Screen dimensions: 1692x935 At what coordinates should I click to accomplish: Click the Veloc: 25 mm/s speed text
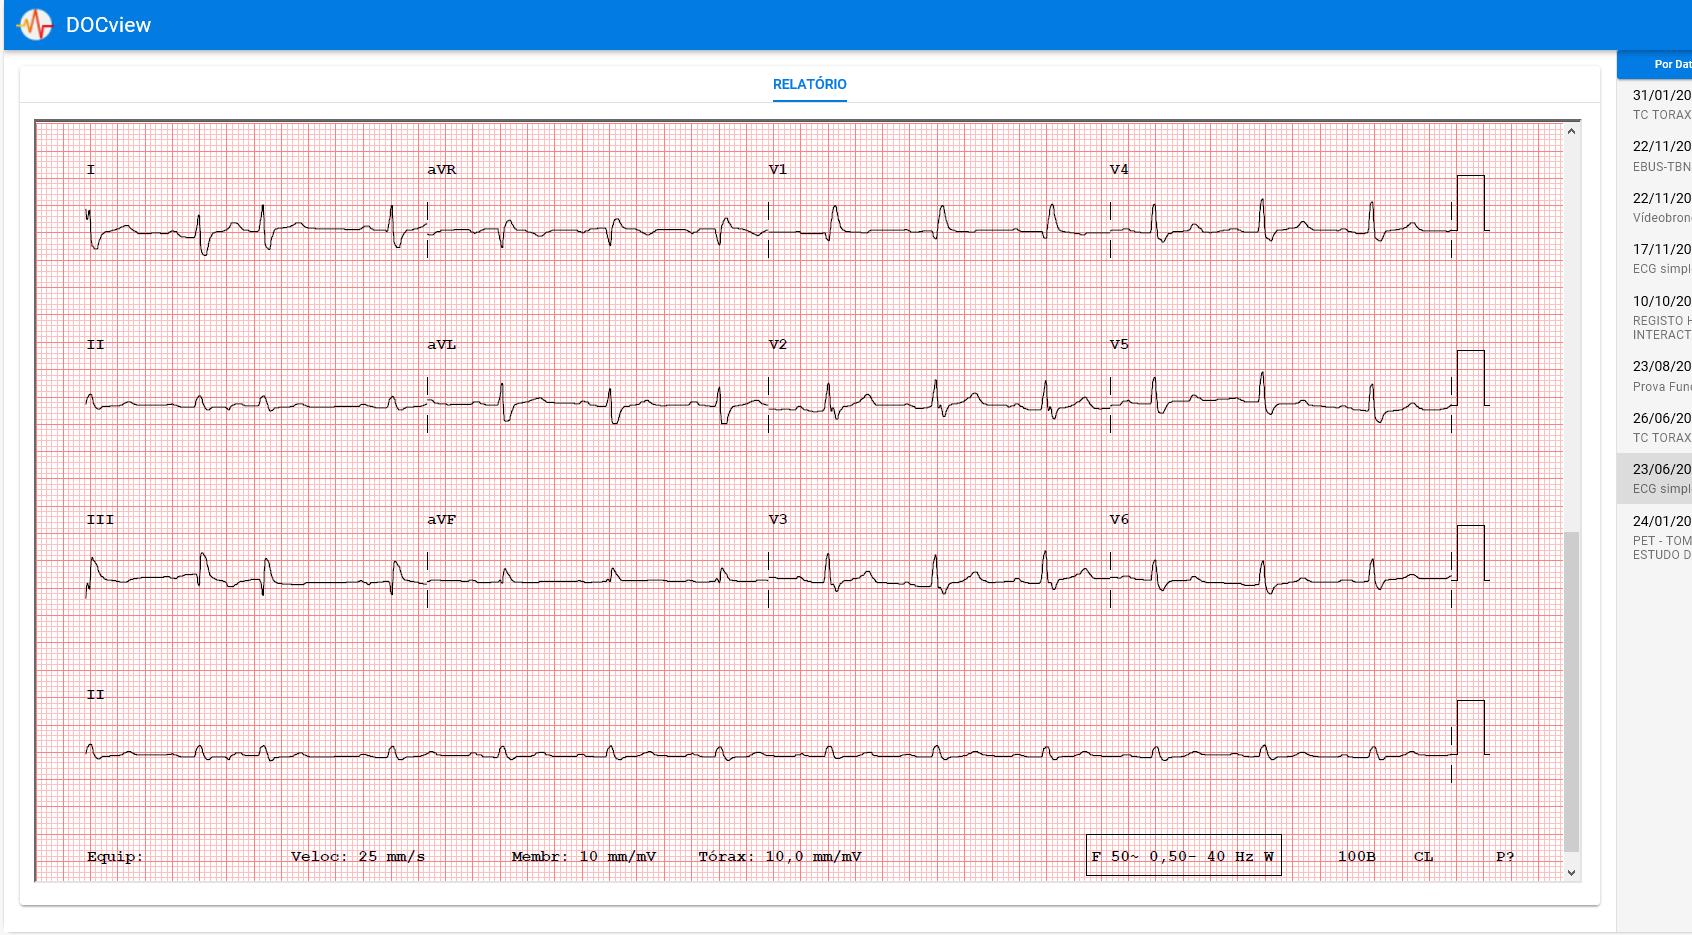click(357, 857)
